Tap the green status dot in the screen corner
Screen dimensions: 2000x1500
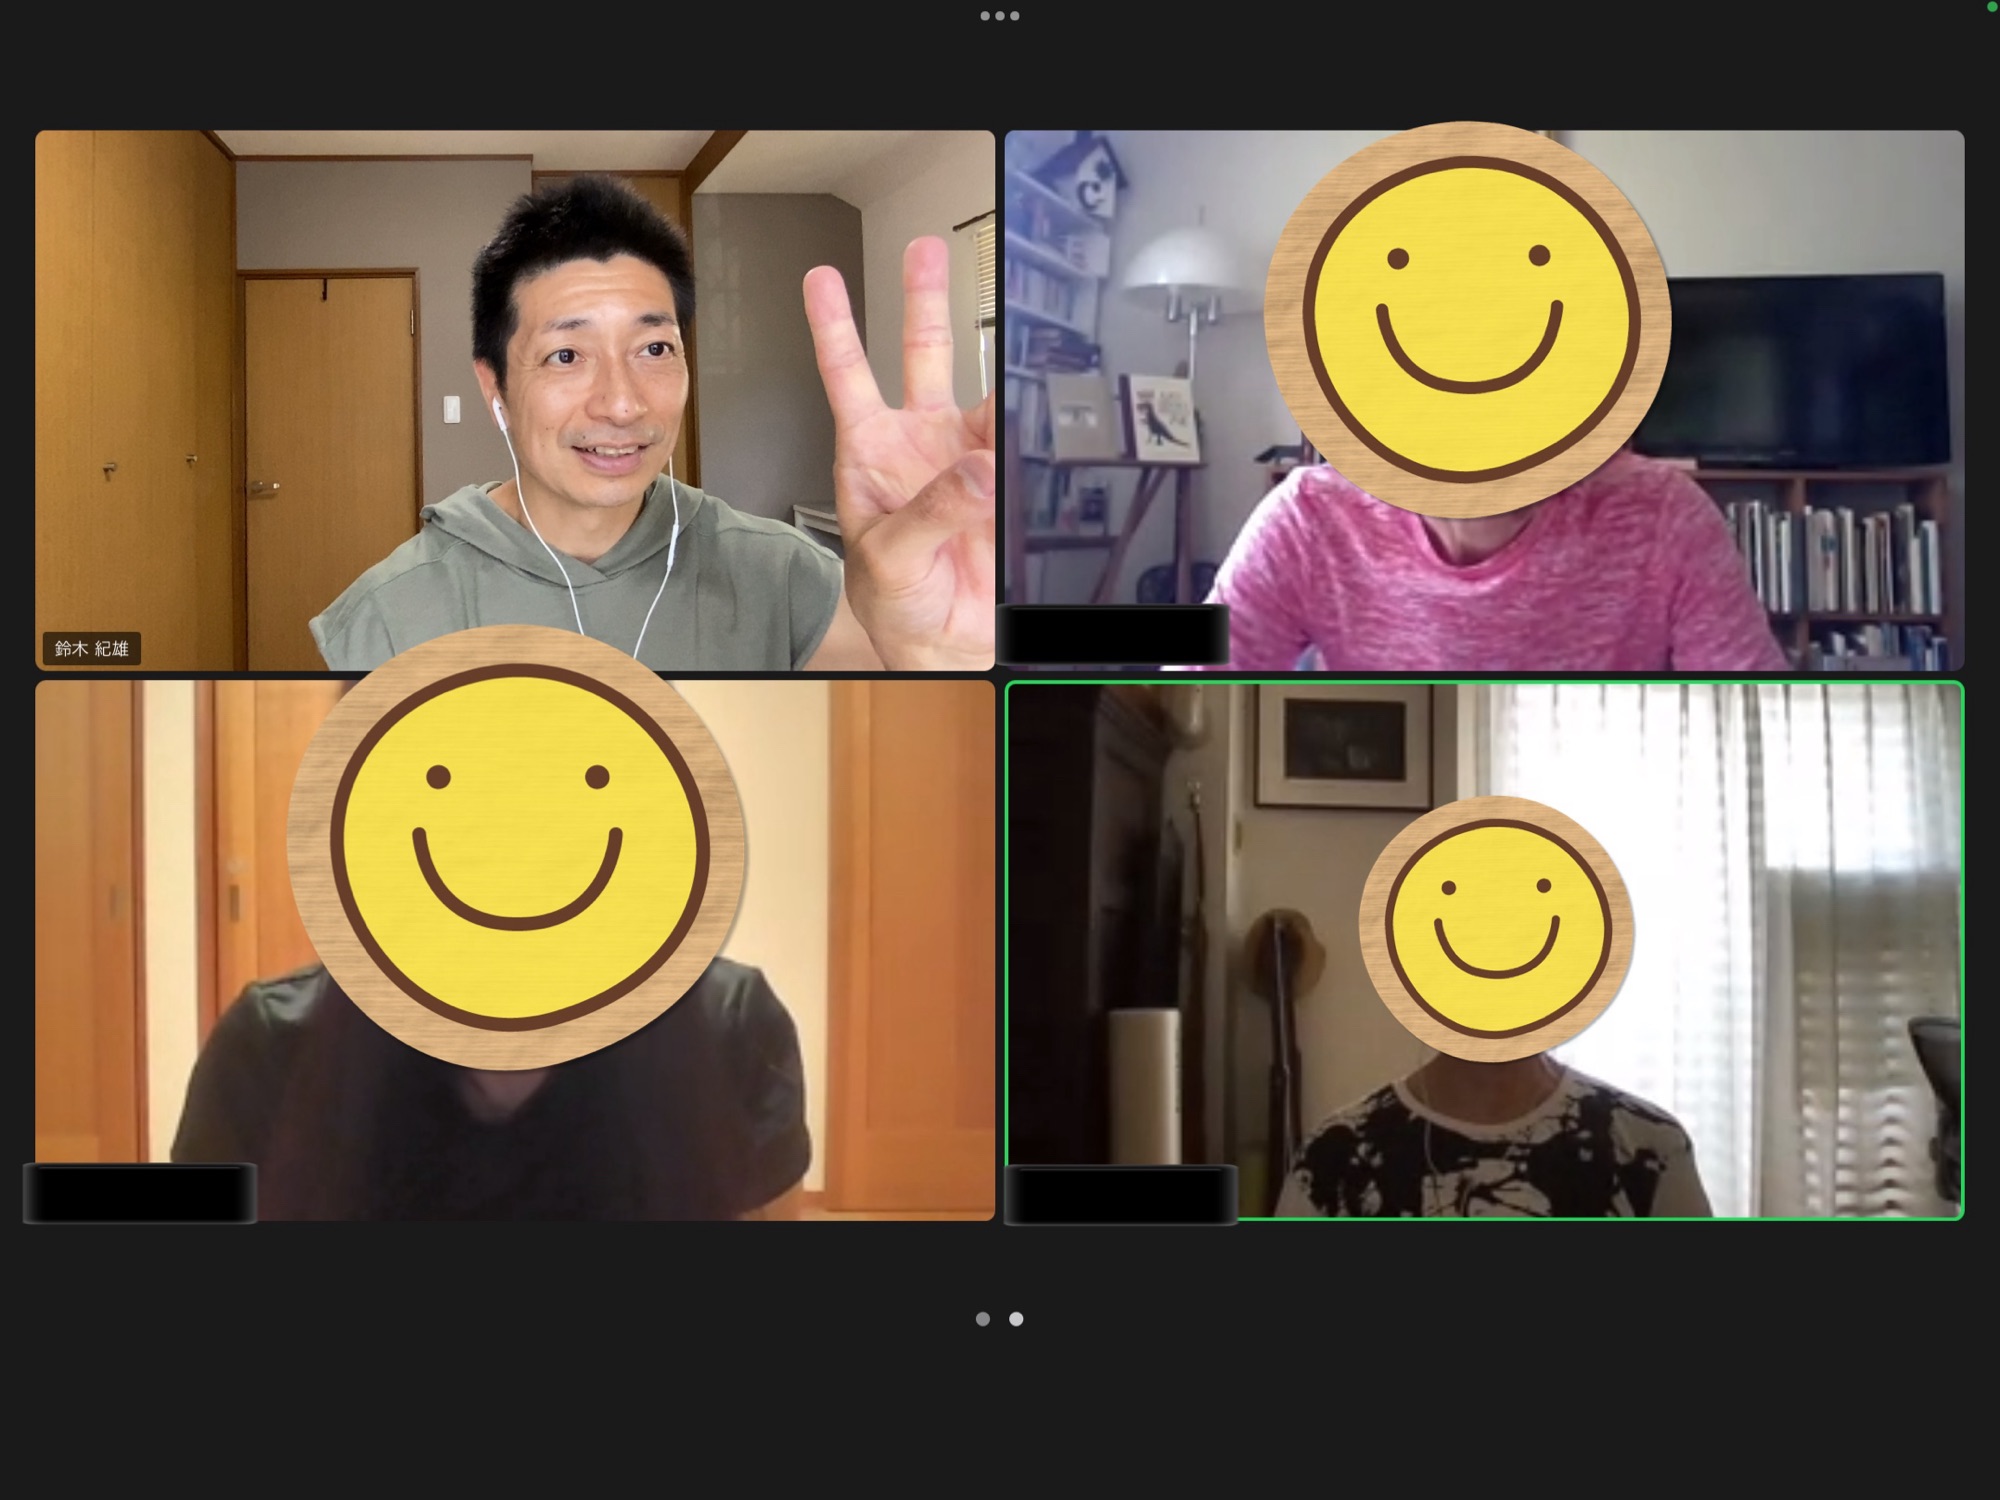click(x=1991, y=6)
